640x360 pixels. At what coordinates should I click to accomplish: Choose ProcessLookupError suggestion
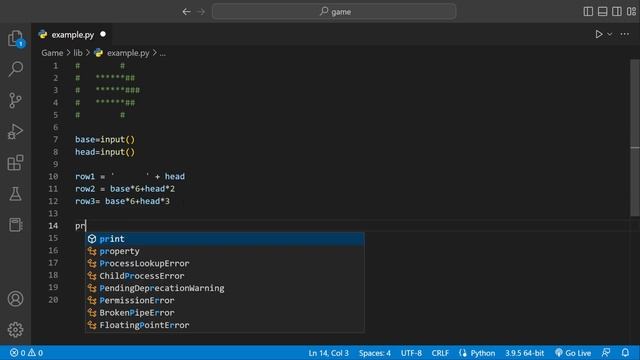[224, 263]
